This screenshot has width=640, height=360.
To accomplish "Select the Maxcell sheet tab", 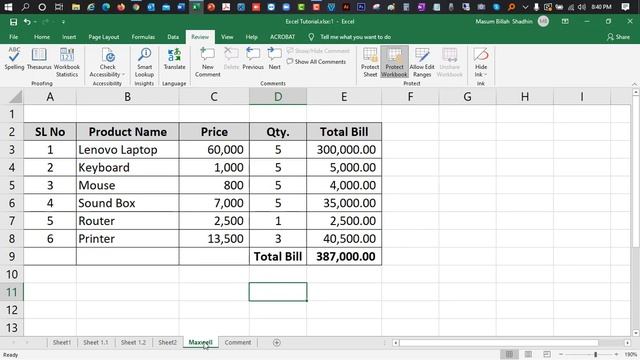I will tap(200, 342).
